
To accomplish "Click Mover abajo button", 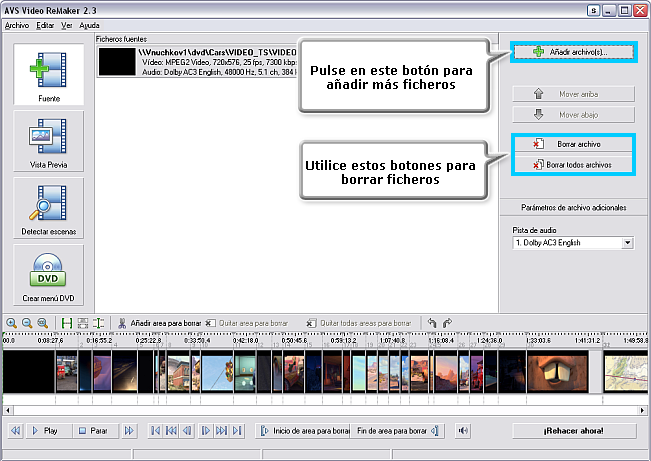I will tap(573, 115).
